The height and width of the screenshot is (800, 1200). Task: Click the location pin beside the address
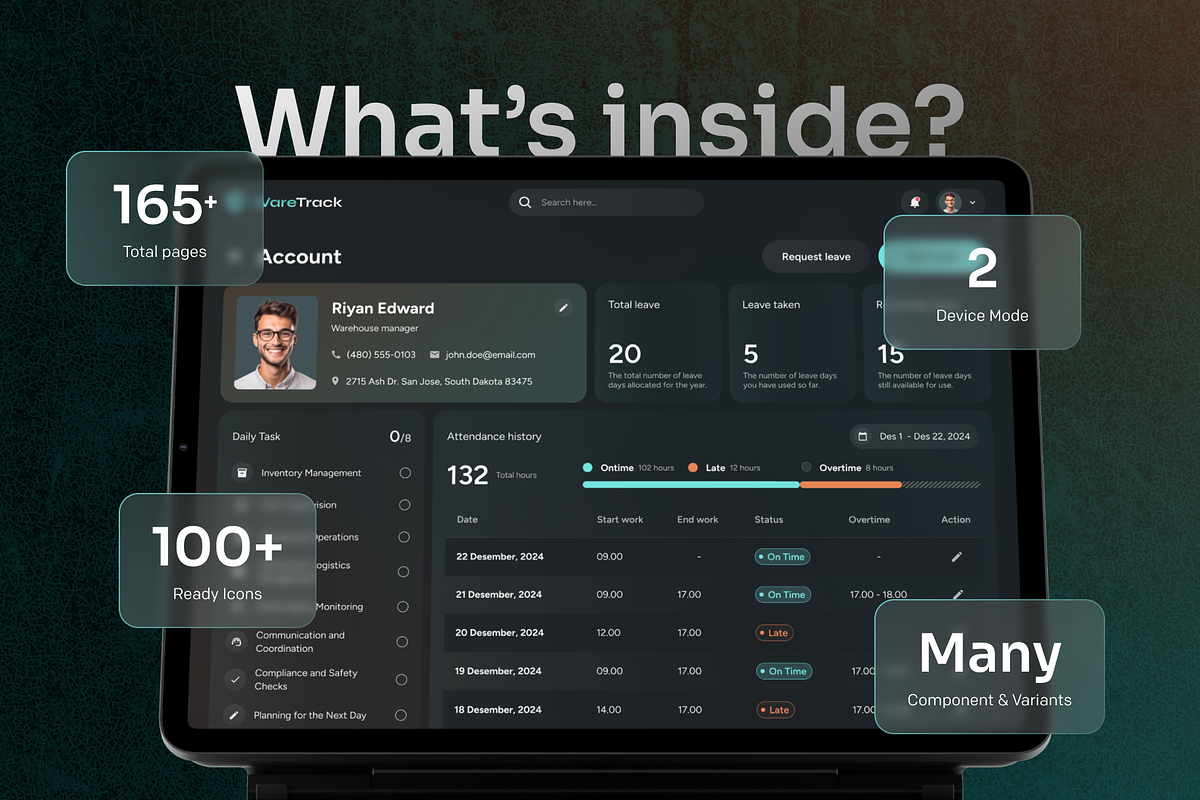pos(336,381)
